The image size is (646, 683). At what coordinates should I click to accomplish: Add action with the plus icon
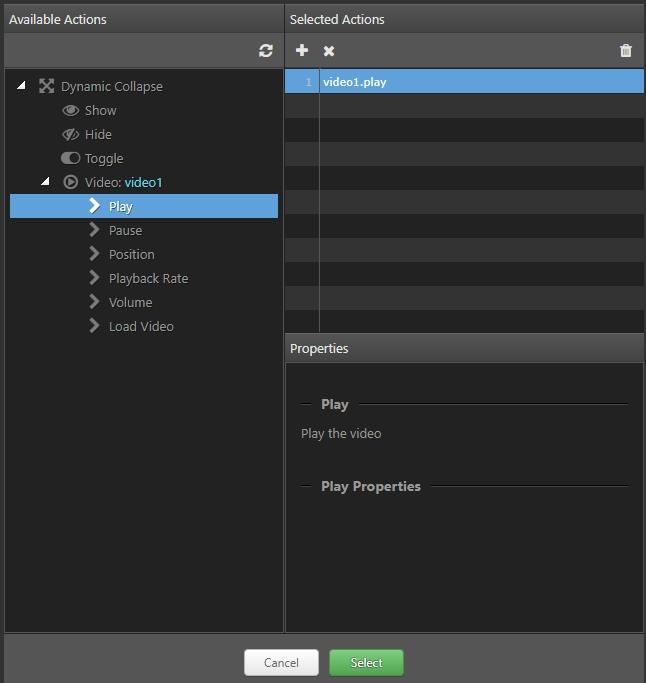302,50
